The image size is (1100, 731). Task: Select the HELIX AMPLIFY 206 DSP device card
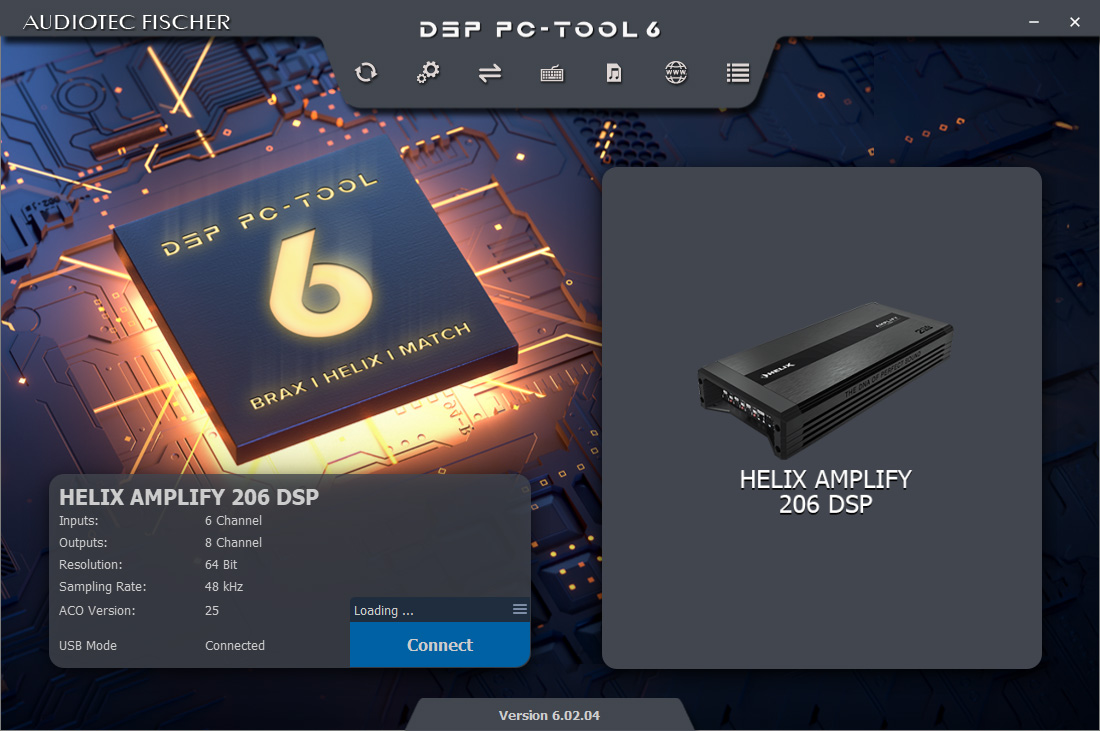[x=820, y=418]
